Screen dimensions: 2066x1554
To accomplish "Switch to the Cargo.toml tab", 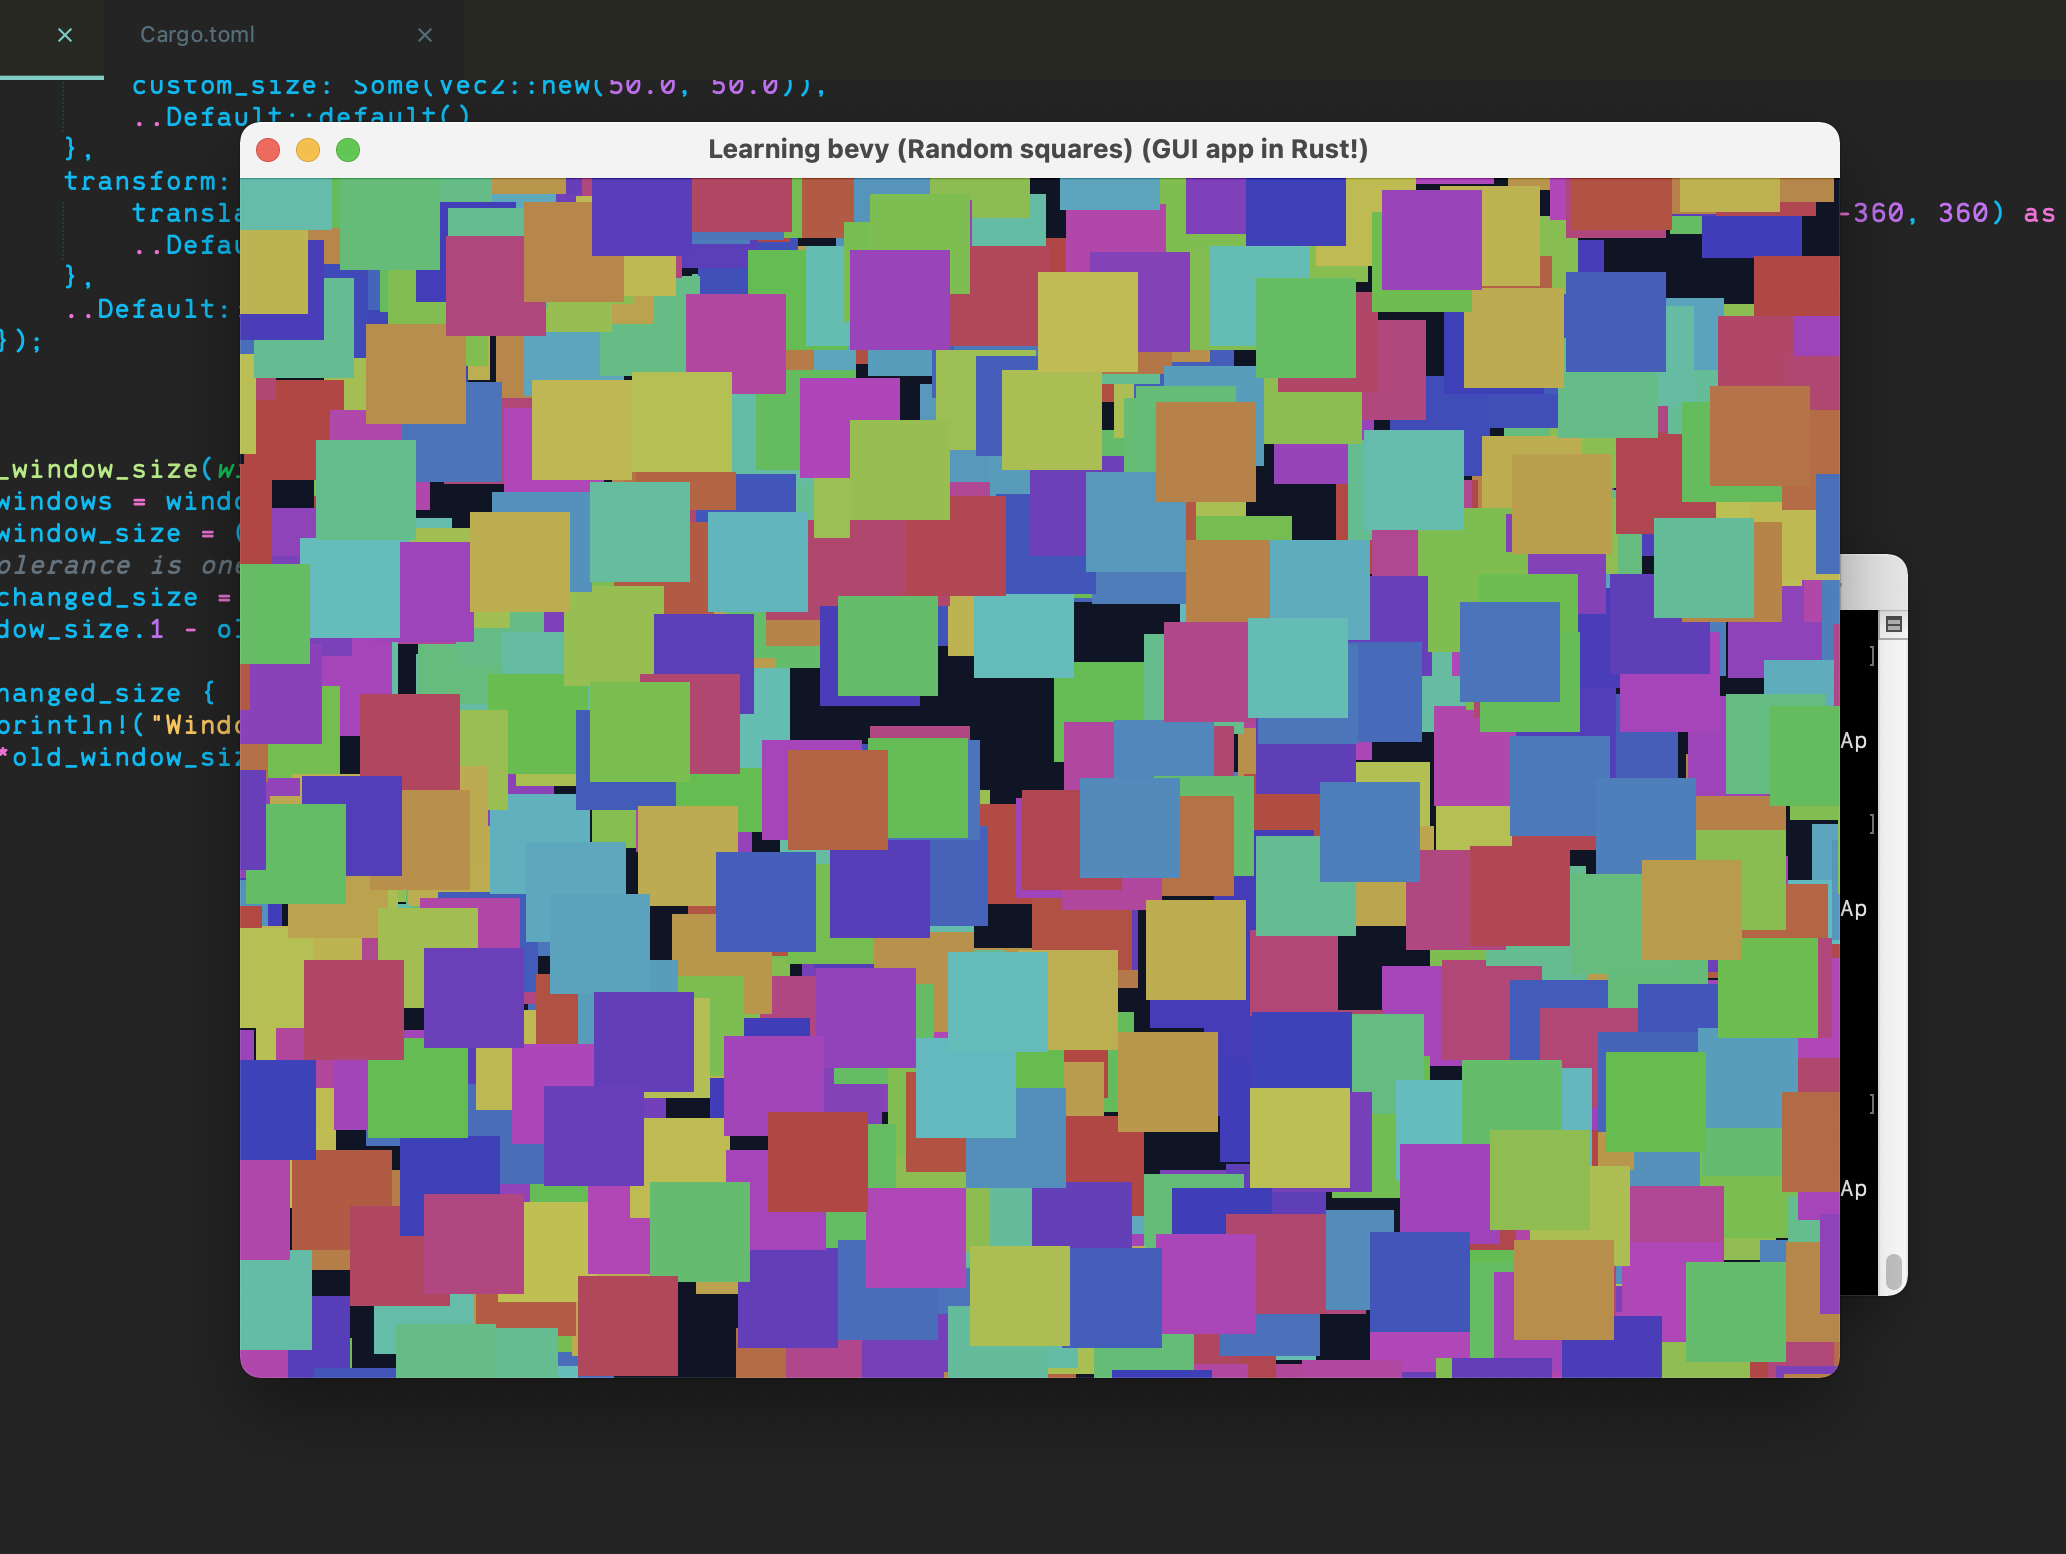I will (x=198, y=35).
